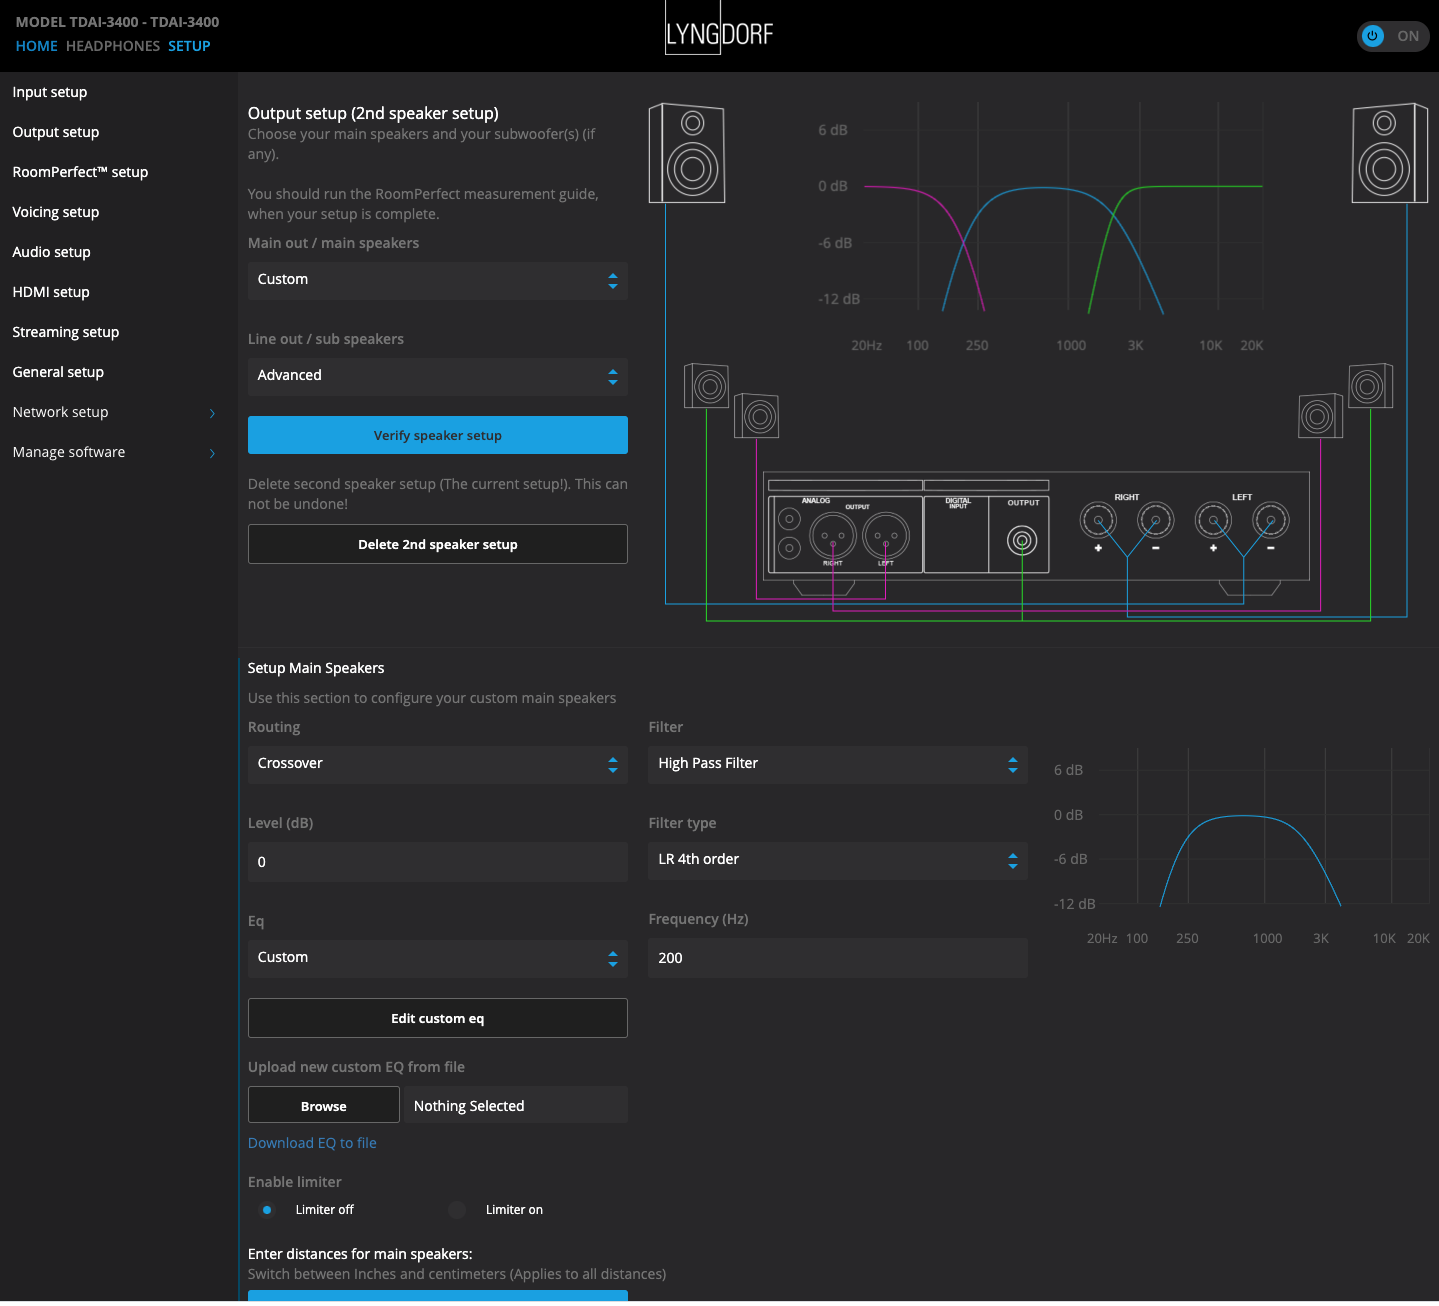Open the Routing Crossover dropdown
Screen dimensions: 1439x1306
[x=437, y=764]
